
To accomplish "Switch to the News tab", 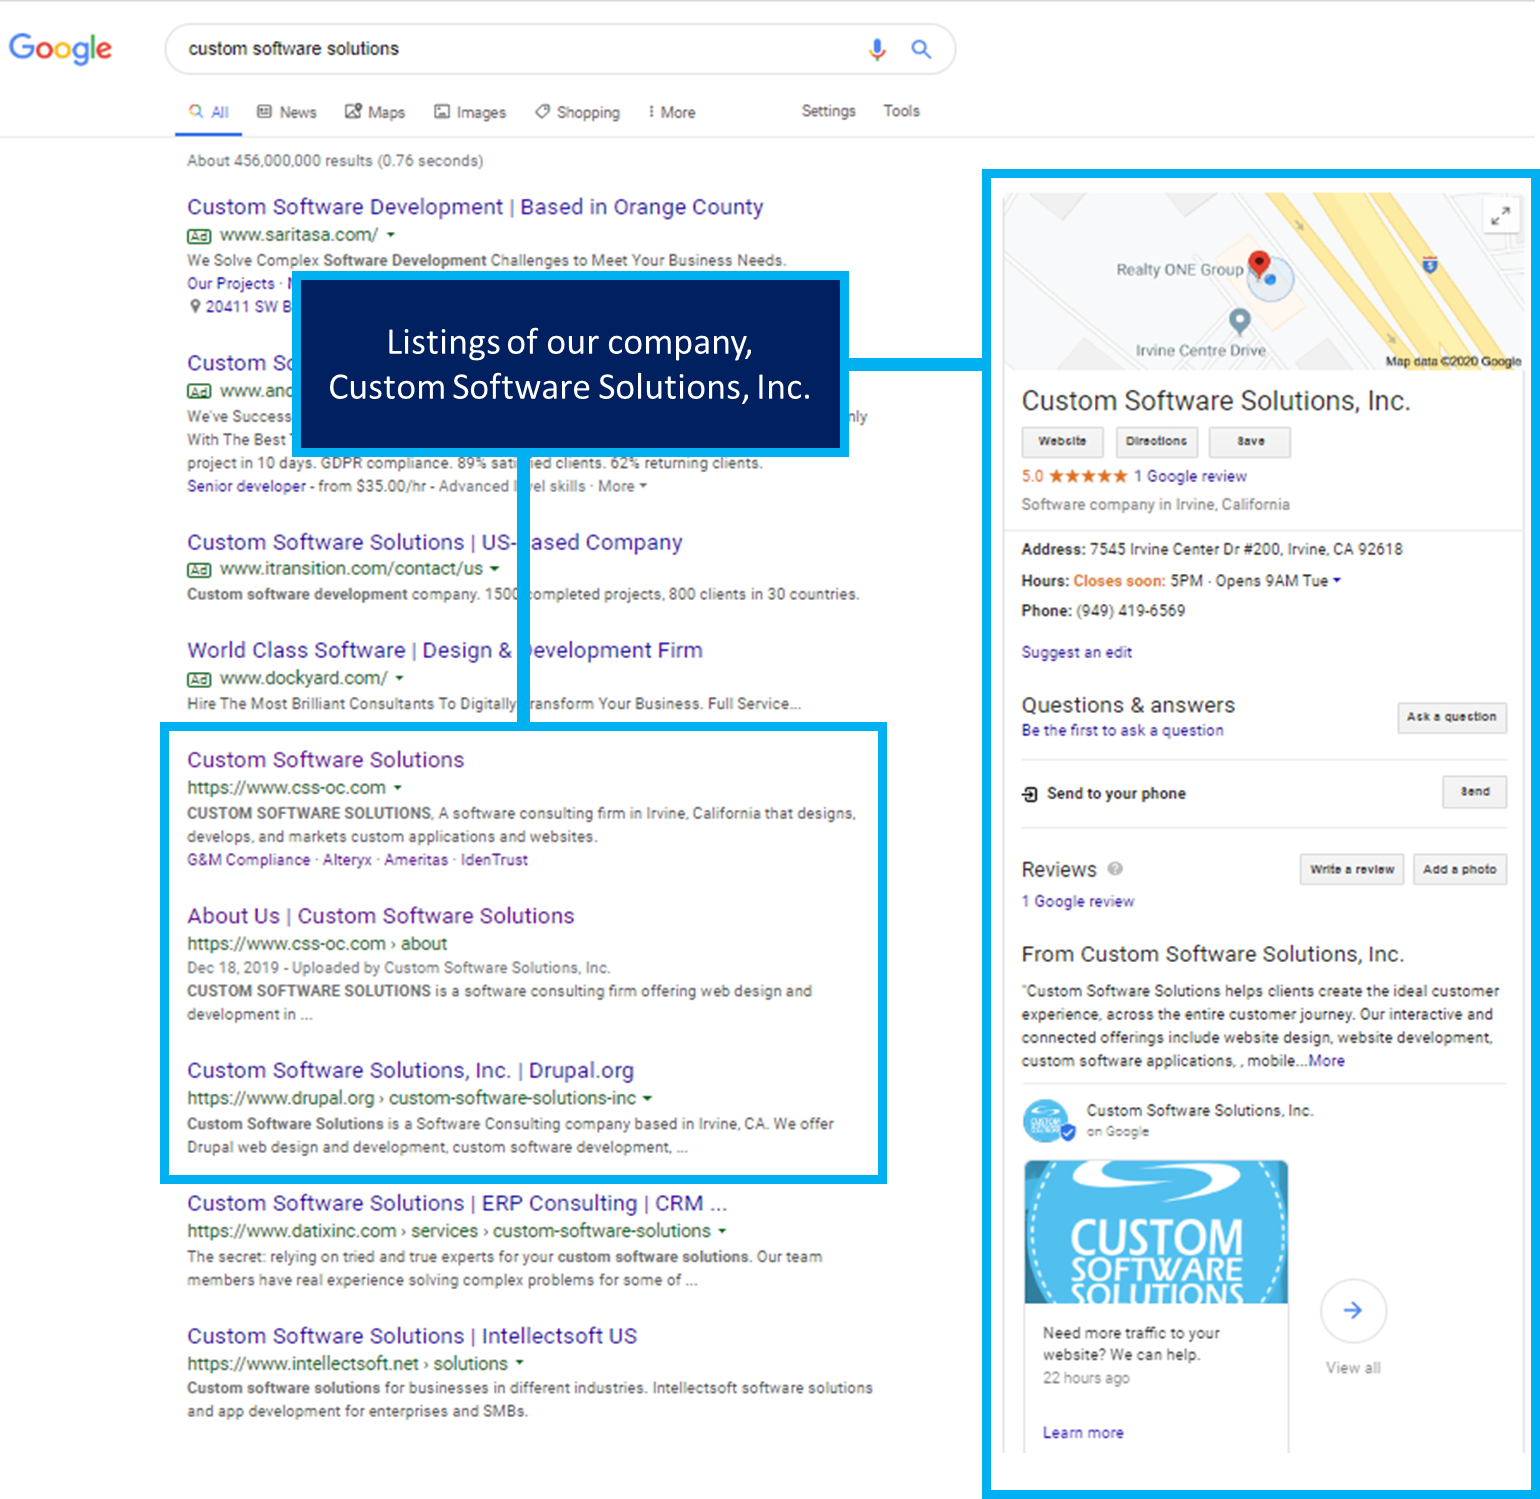I will click(287, 112).
